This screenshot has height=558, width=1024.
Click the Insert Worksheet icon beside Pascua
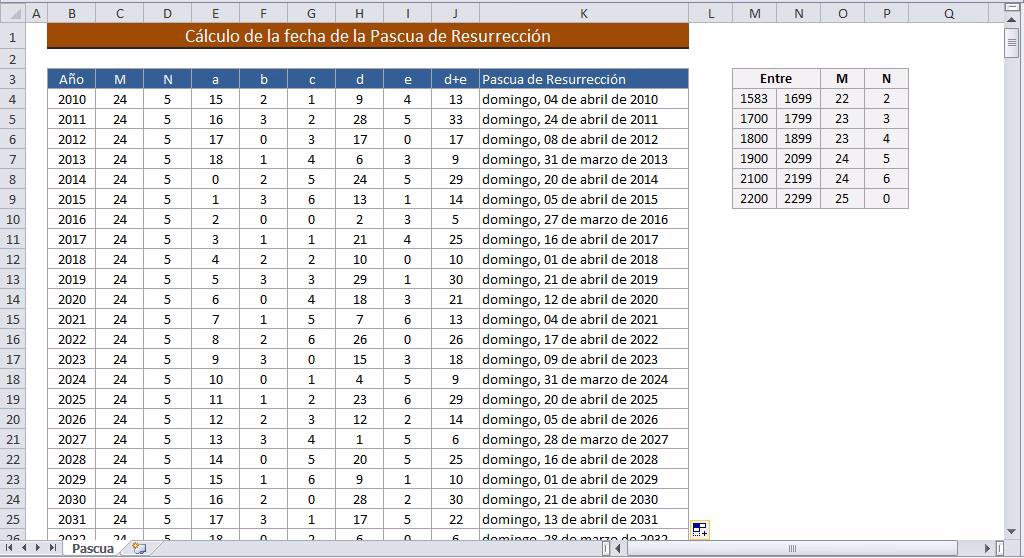click(x=139, y=548)
